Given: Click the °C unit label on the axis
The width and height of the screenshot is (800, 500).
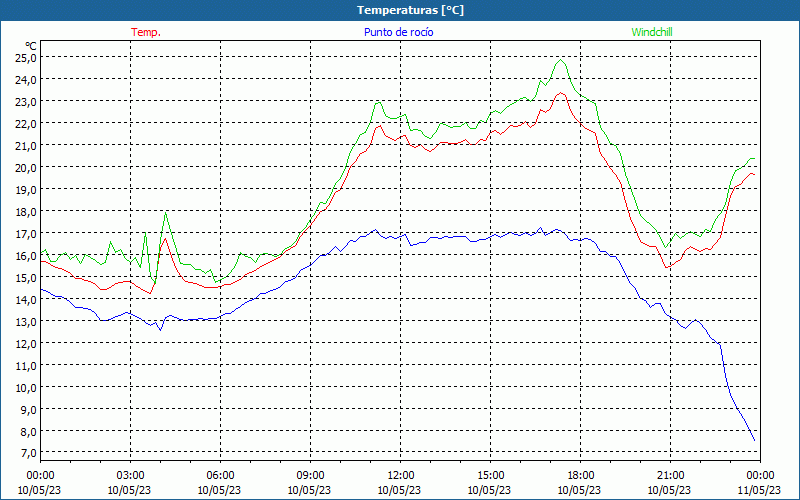Looking at the screenshot, I should 31,47.
